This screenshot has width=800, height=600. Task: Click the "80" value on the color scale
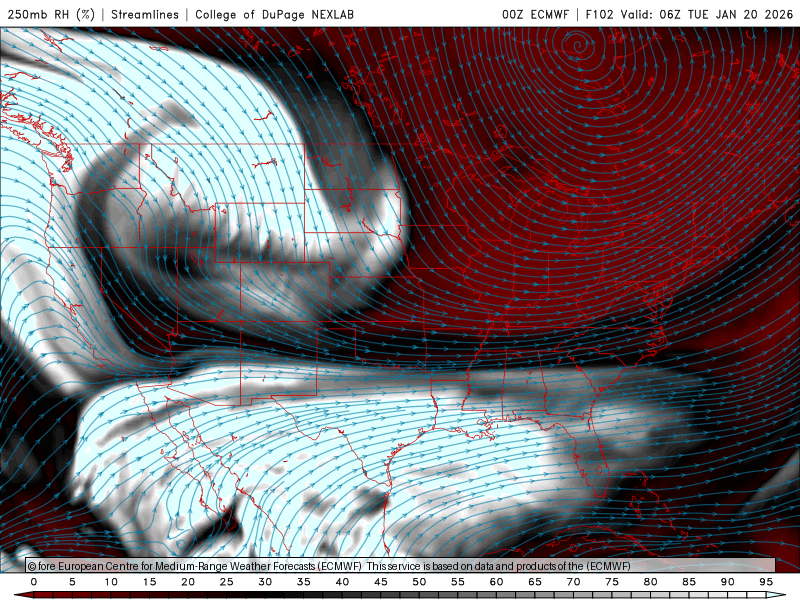(650, 582)
